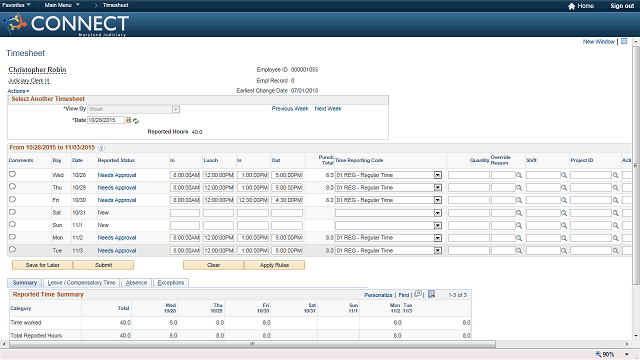Open the comment bubble for Wed 10/28
This screenshot has height=360, width=640.
click(12, 174)
